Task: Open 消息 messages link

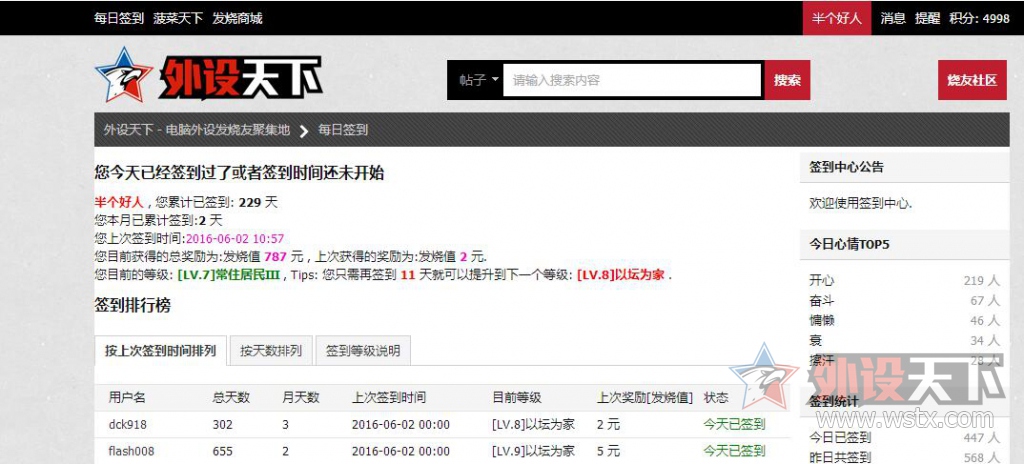Action: [893, 18]
